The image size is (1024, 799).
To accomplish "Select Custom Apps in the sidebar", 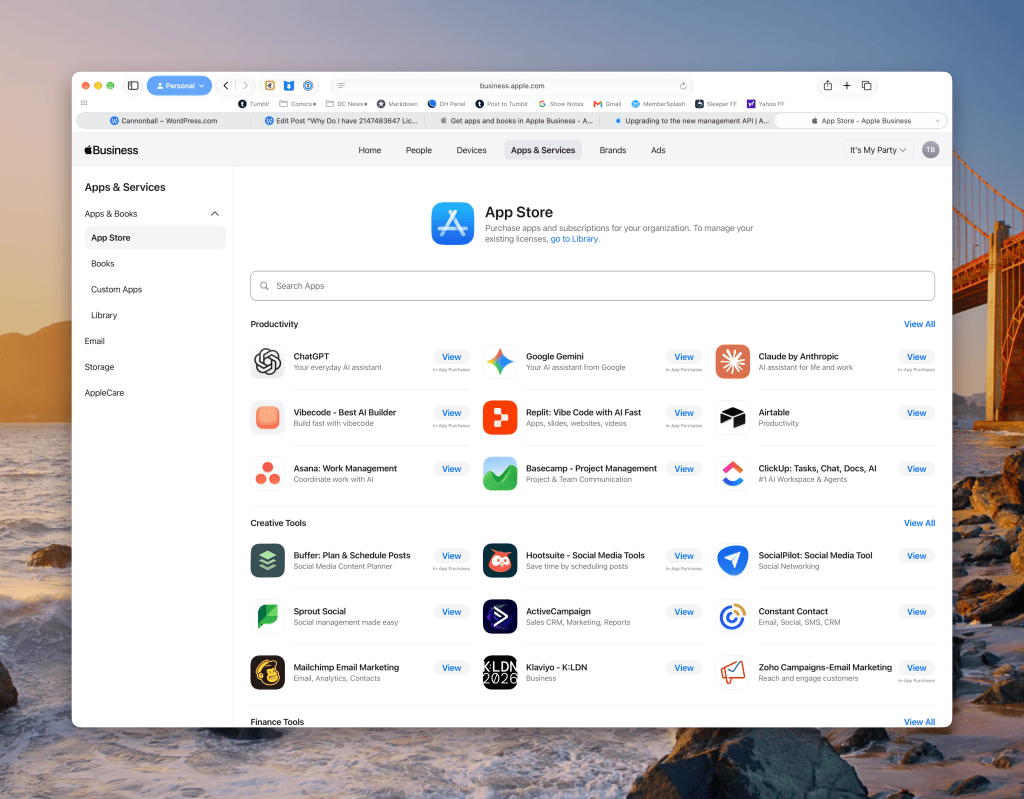I will (116, 289).
